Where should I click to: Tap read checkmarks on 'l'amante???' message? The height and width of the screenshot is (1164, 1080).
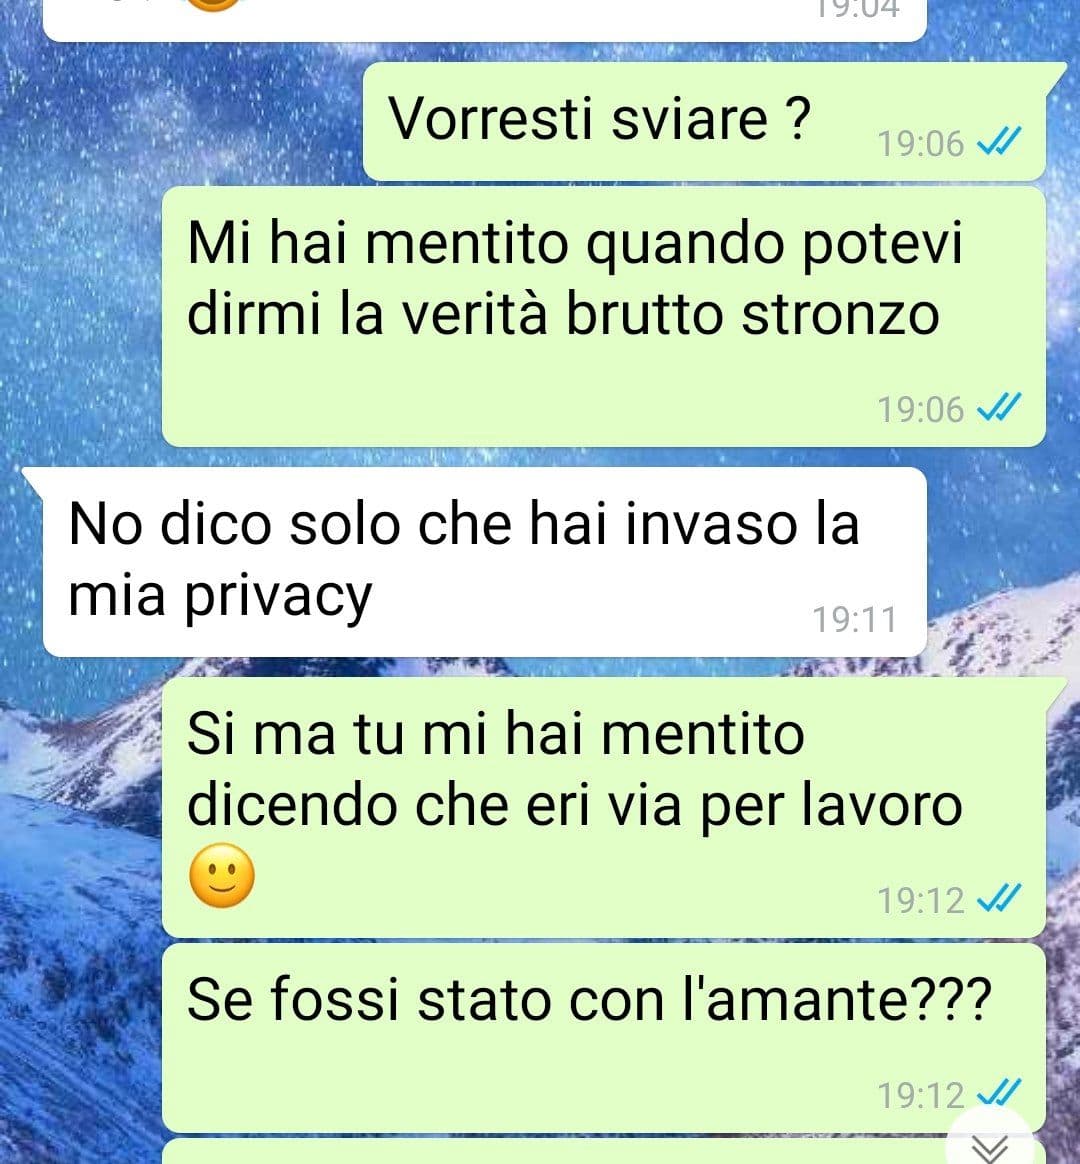(x=999, y=1093)
